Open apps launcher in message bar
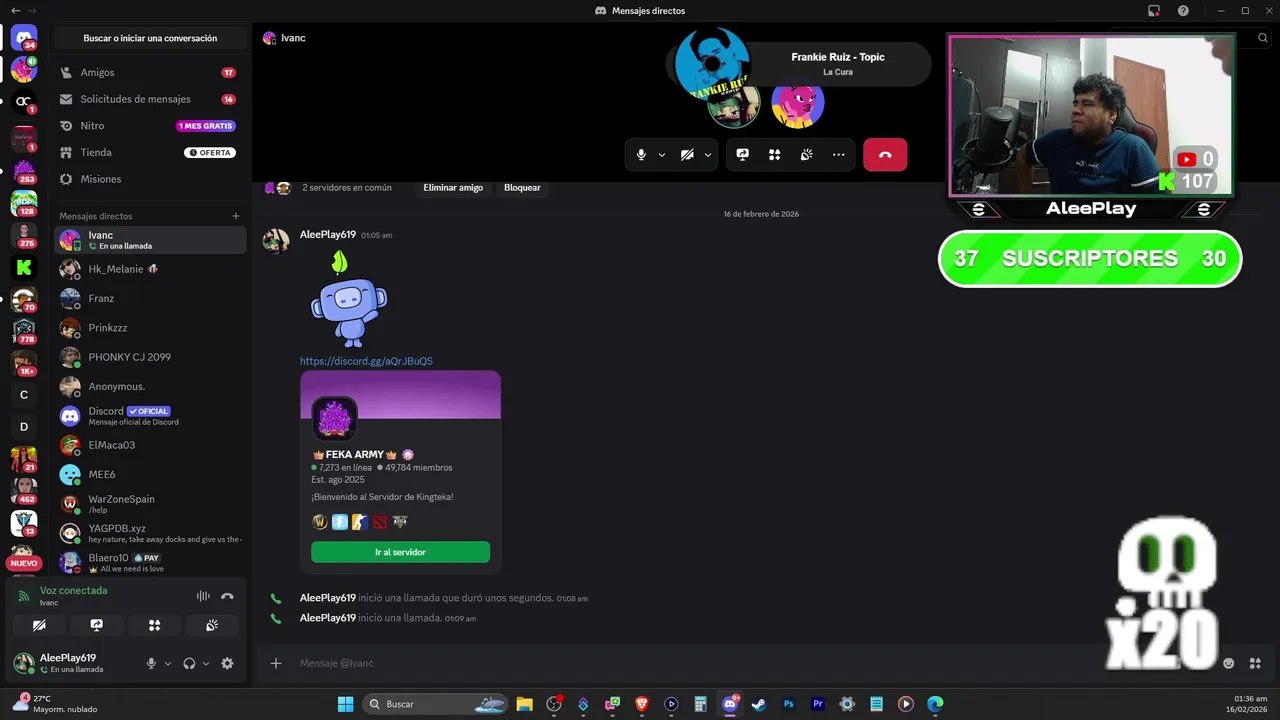Image resolution: width=1280 pixels, height=720 pixels. (x=1255, y=663)
